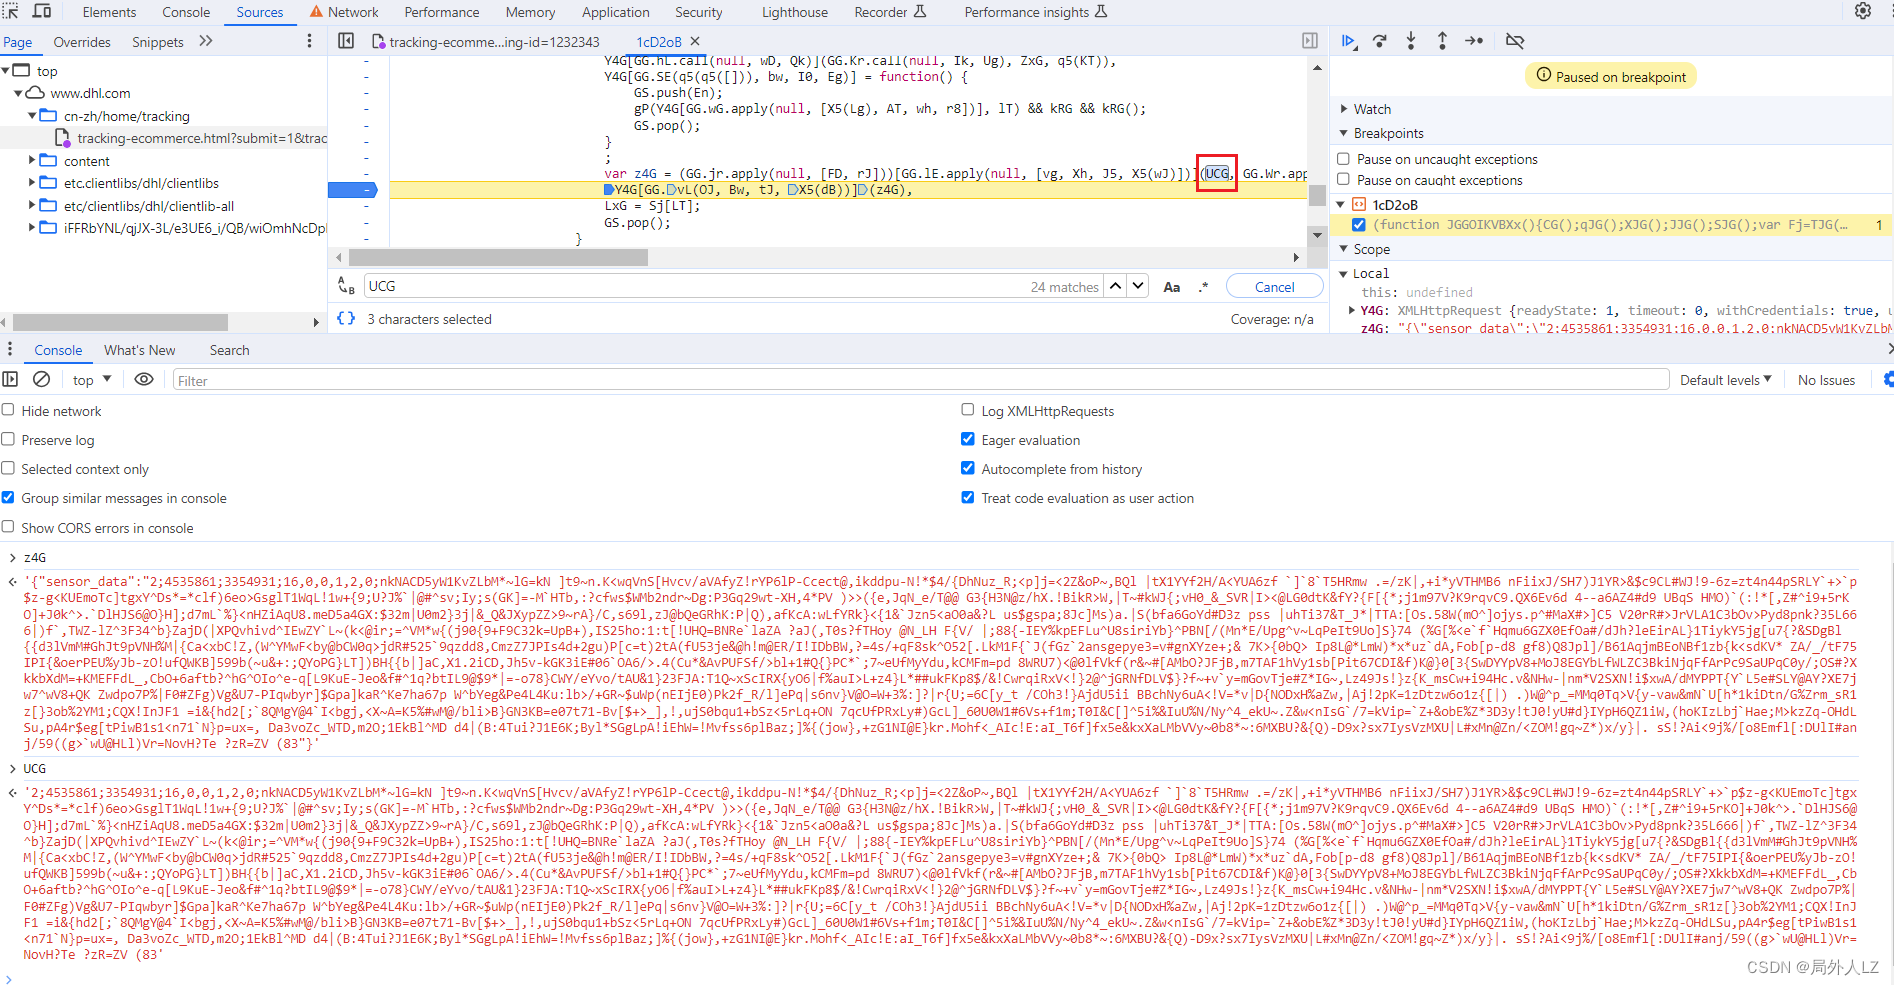Go to previous search match
Viewport: 1894px width, 985px height.
[x=1116, y=286]
